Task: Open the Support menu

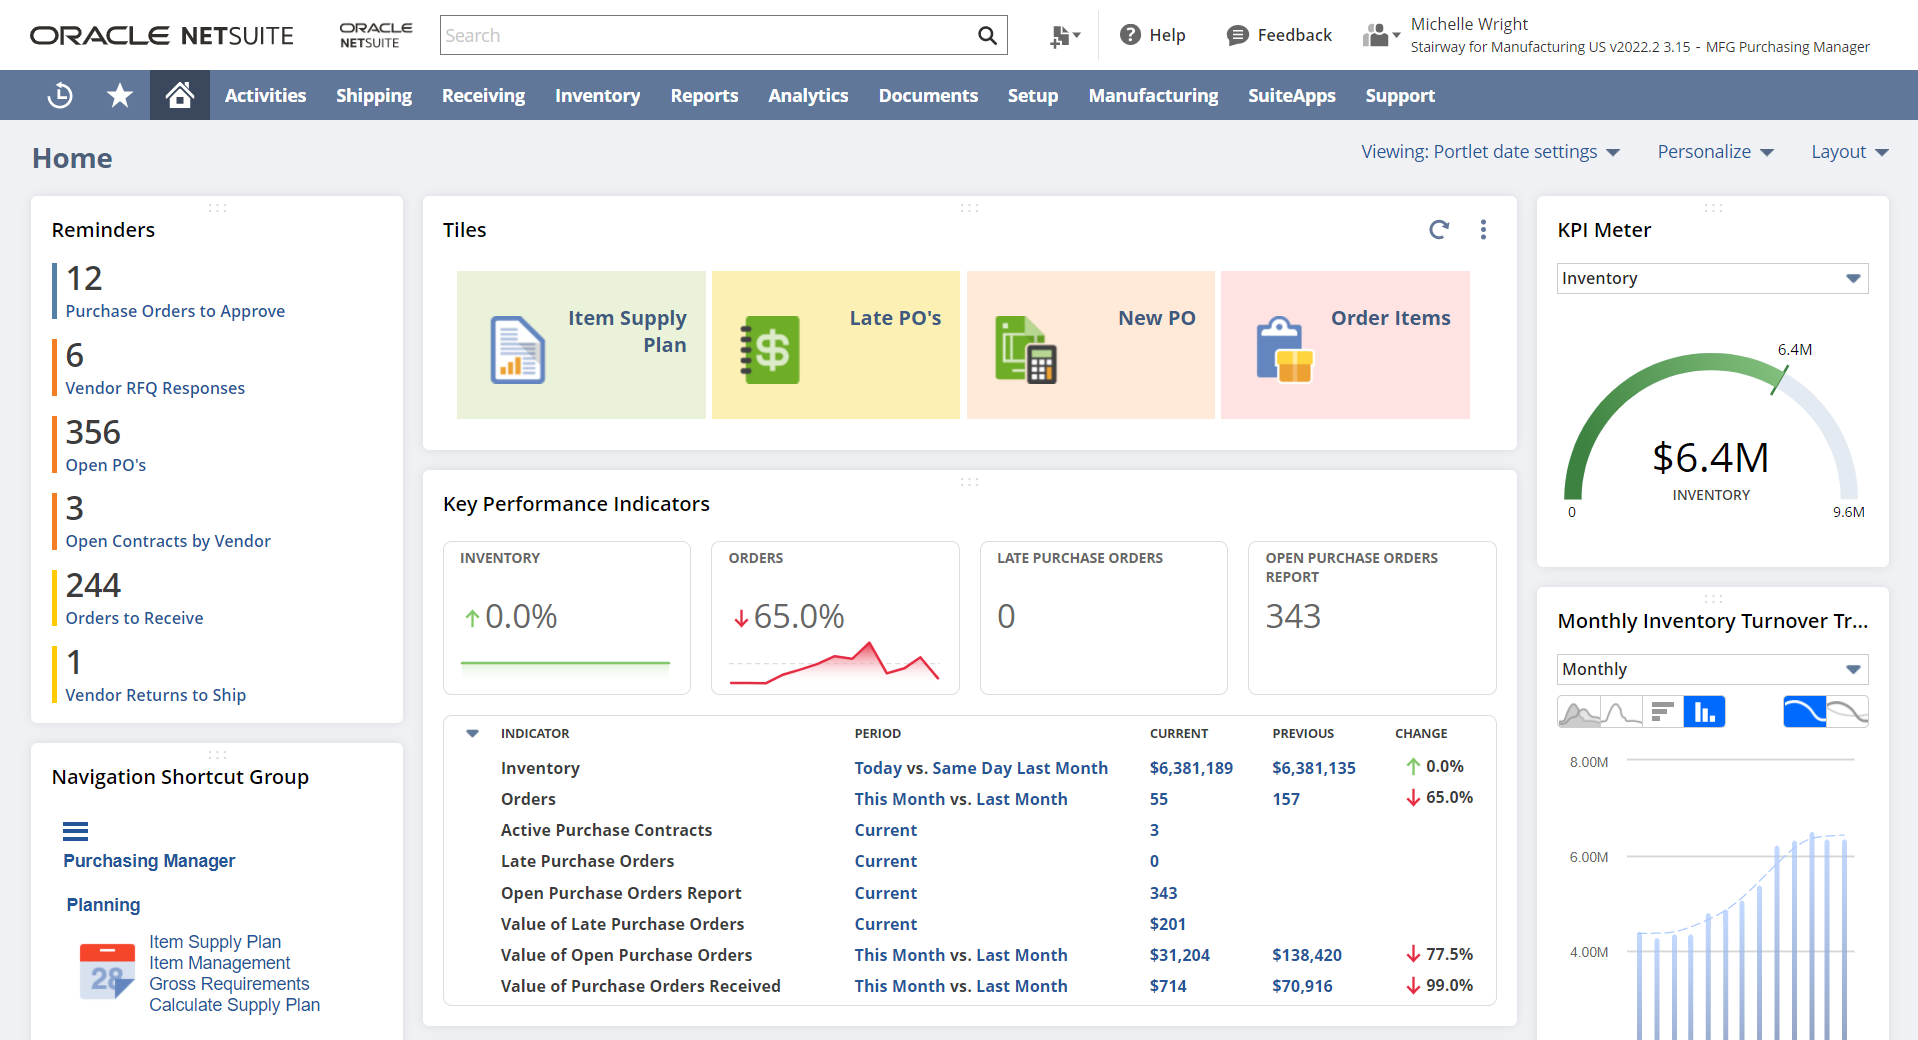Action: click(x=1400, y=95)
